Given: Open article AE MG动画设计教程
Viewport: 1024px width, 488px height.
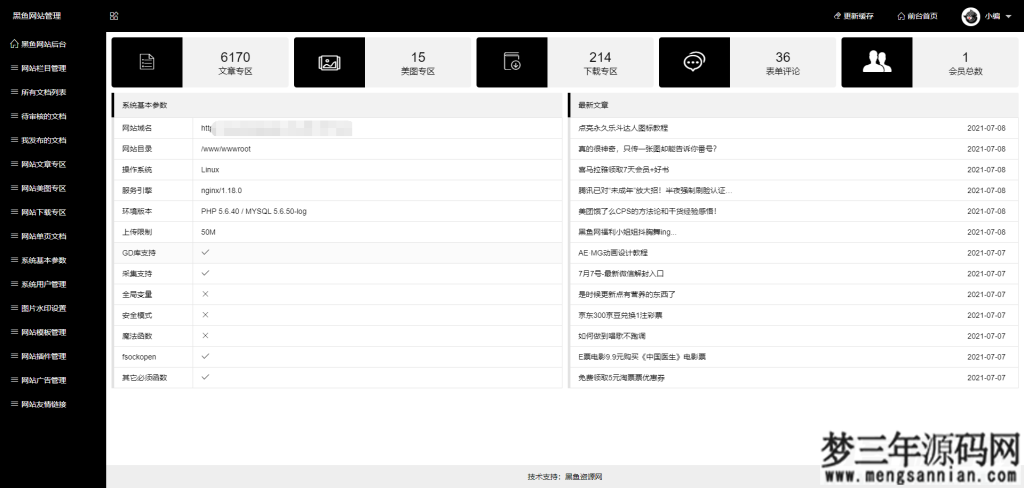Looking at the screenshot, I should tap(613, 253).
